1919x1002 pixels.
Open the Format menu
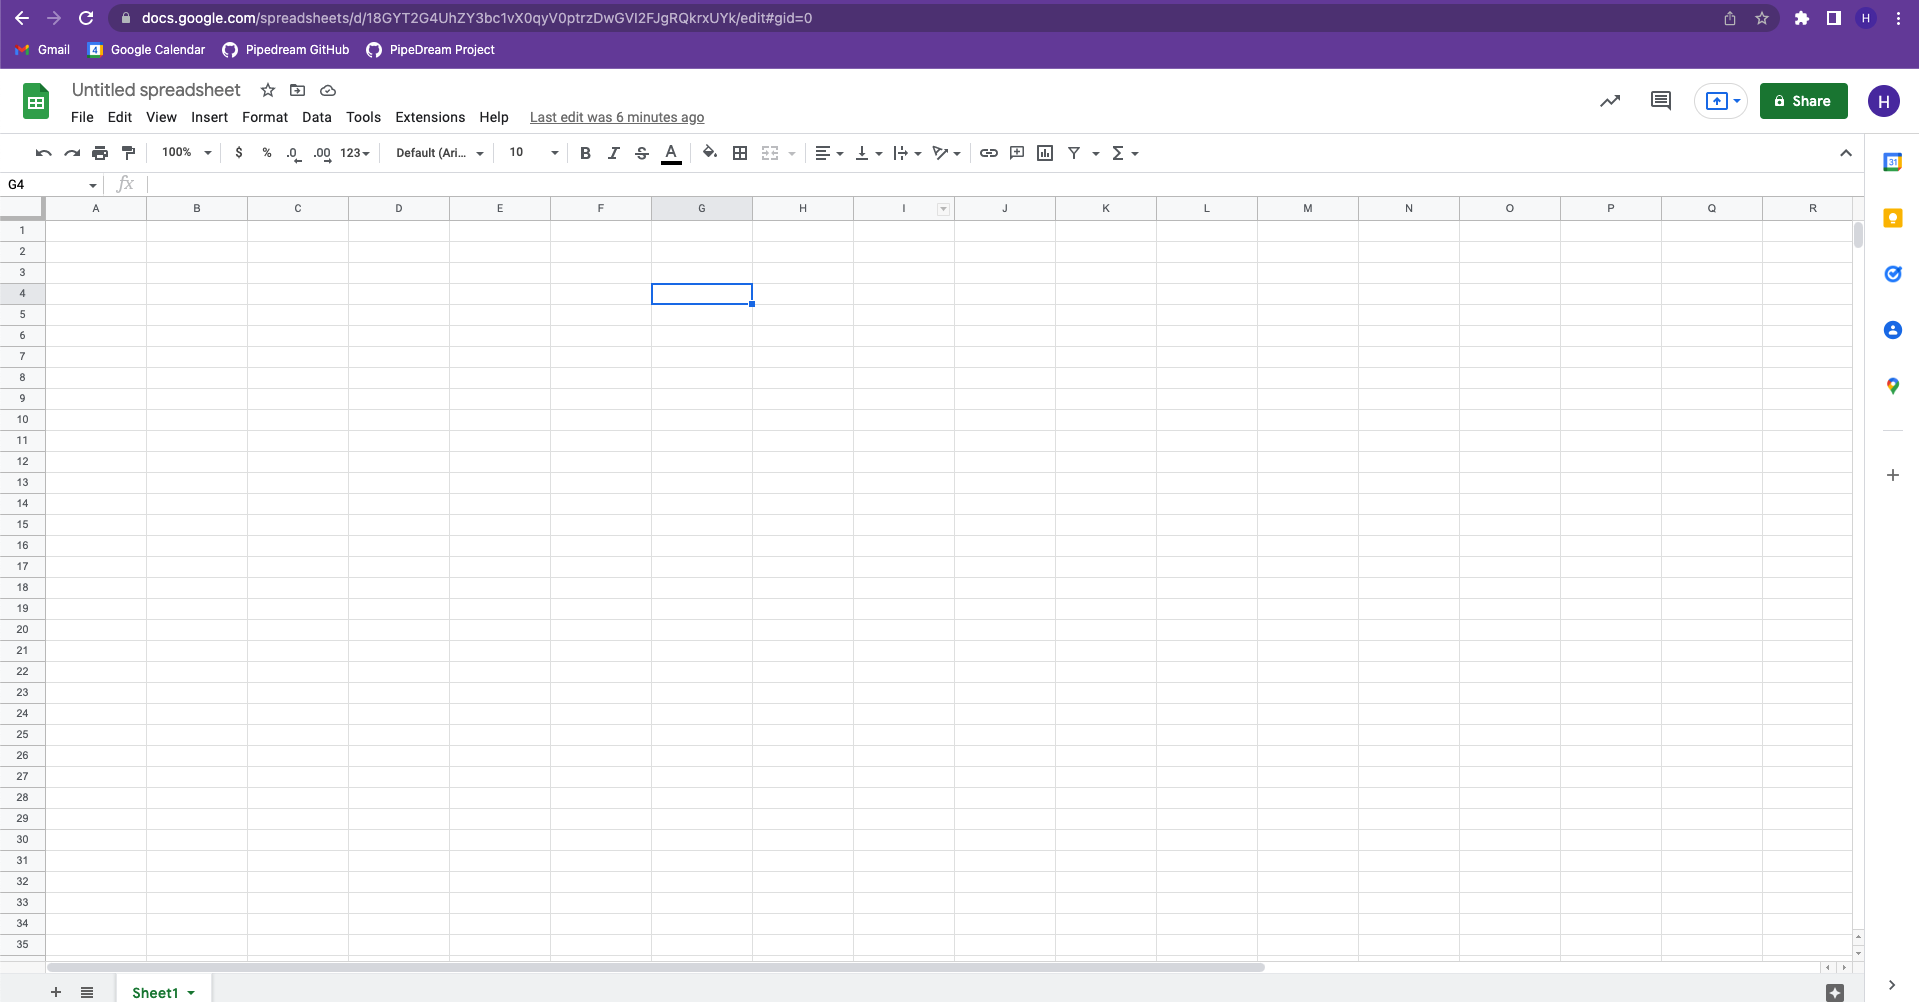[x=264, y=117]
